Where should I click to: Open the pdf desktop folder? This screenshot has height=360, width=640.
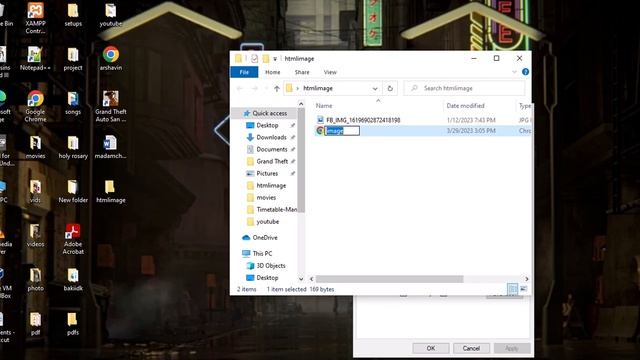tap(36, 323)
